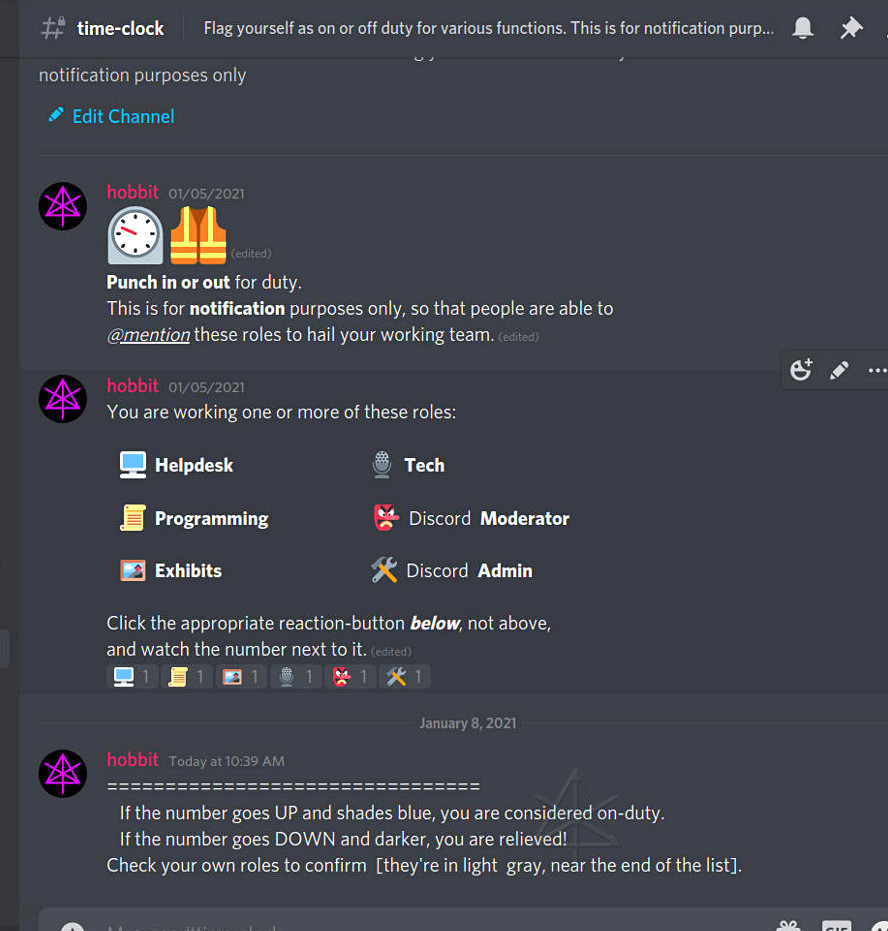Open more options three-dots menu

point(877,370)
